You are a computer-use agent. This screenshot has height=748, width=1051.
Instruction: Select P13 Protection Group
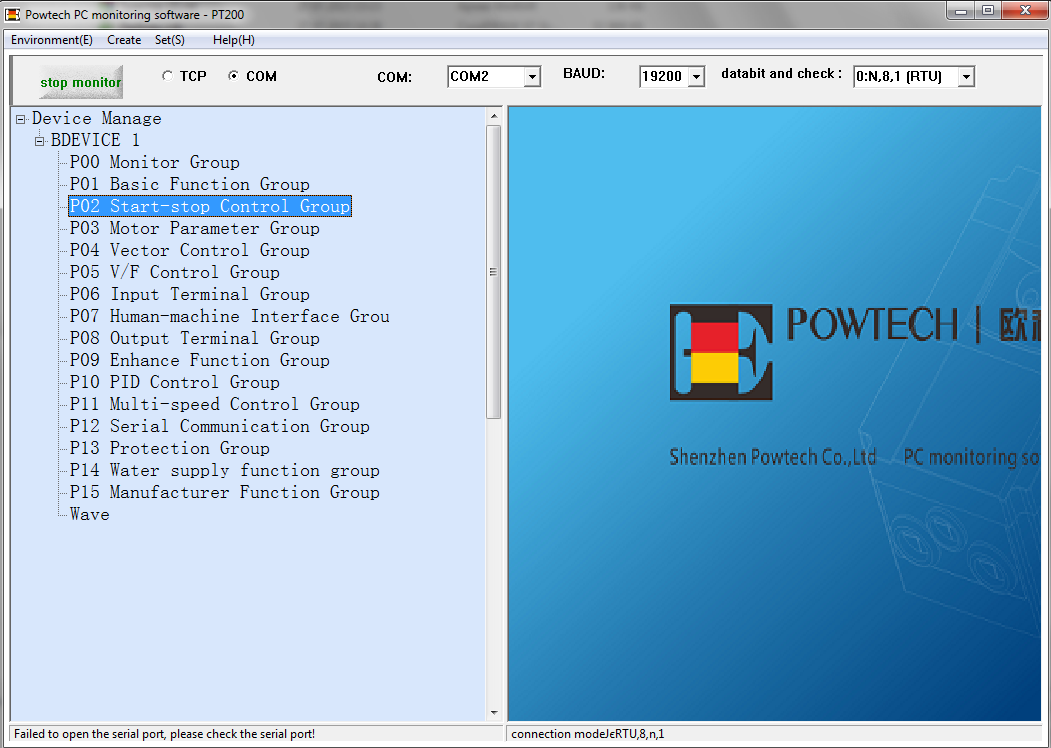point(170,448)
